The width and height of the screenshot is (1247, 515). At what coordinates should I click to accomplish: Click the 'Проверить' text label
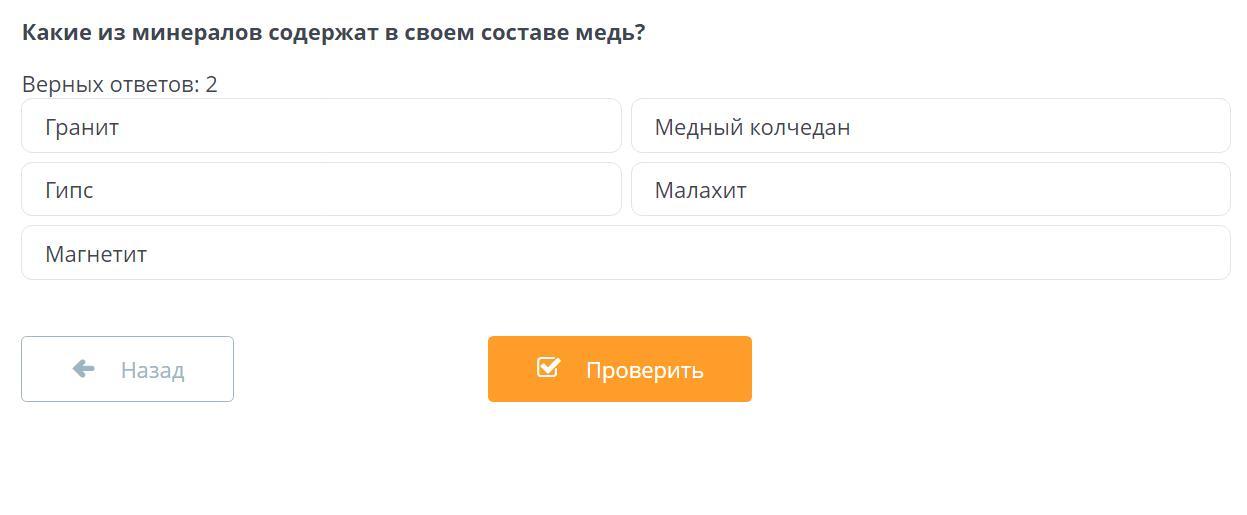pyautogui.click(x=644, y=370)
